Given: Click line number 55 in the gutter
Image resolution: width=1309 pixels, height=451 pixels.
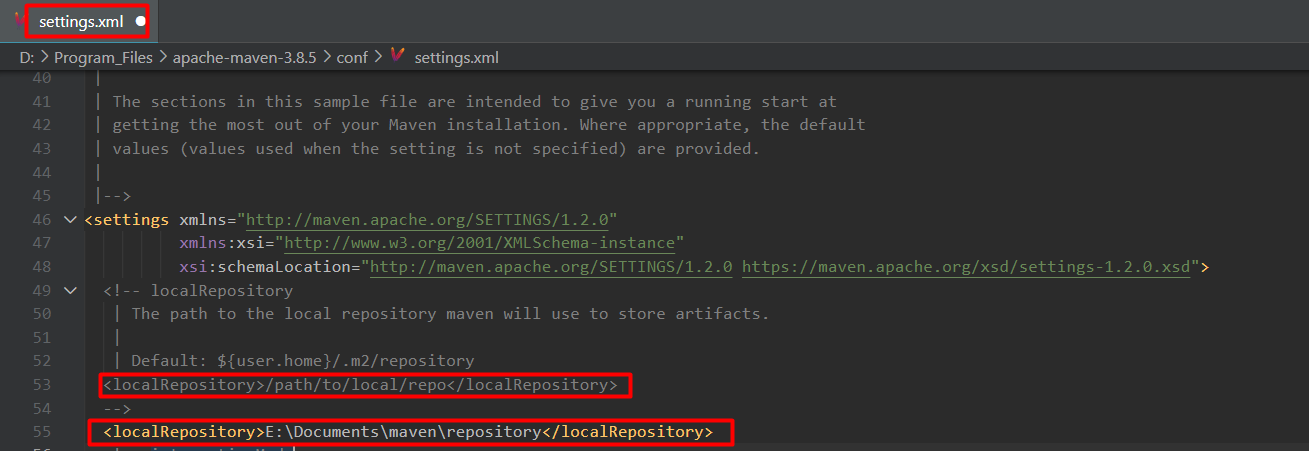Looking at the screenshot, I should tap(41, 432).
